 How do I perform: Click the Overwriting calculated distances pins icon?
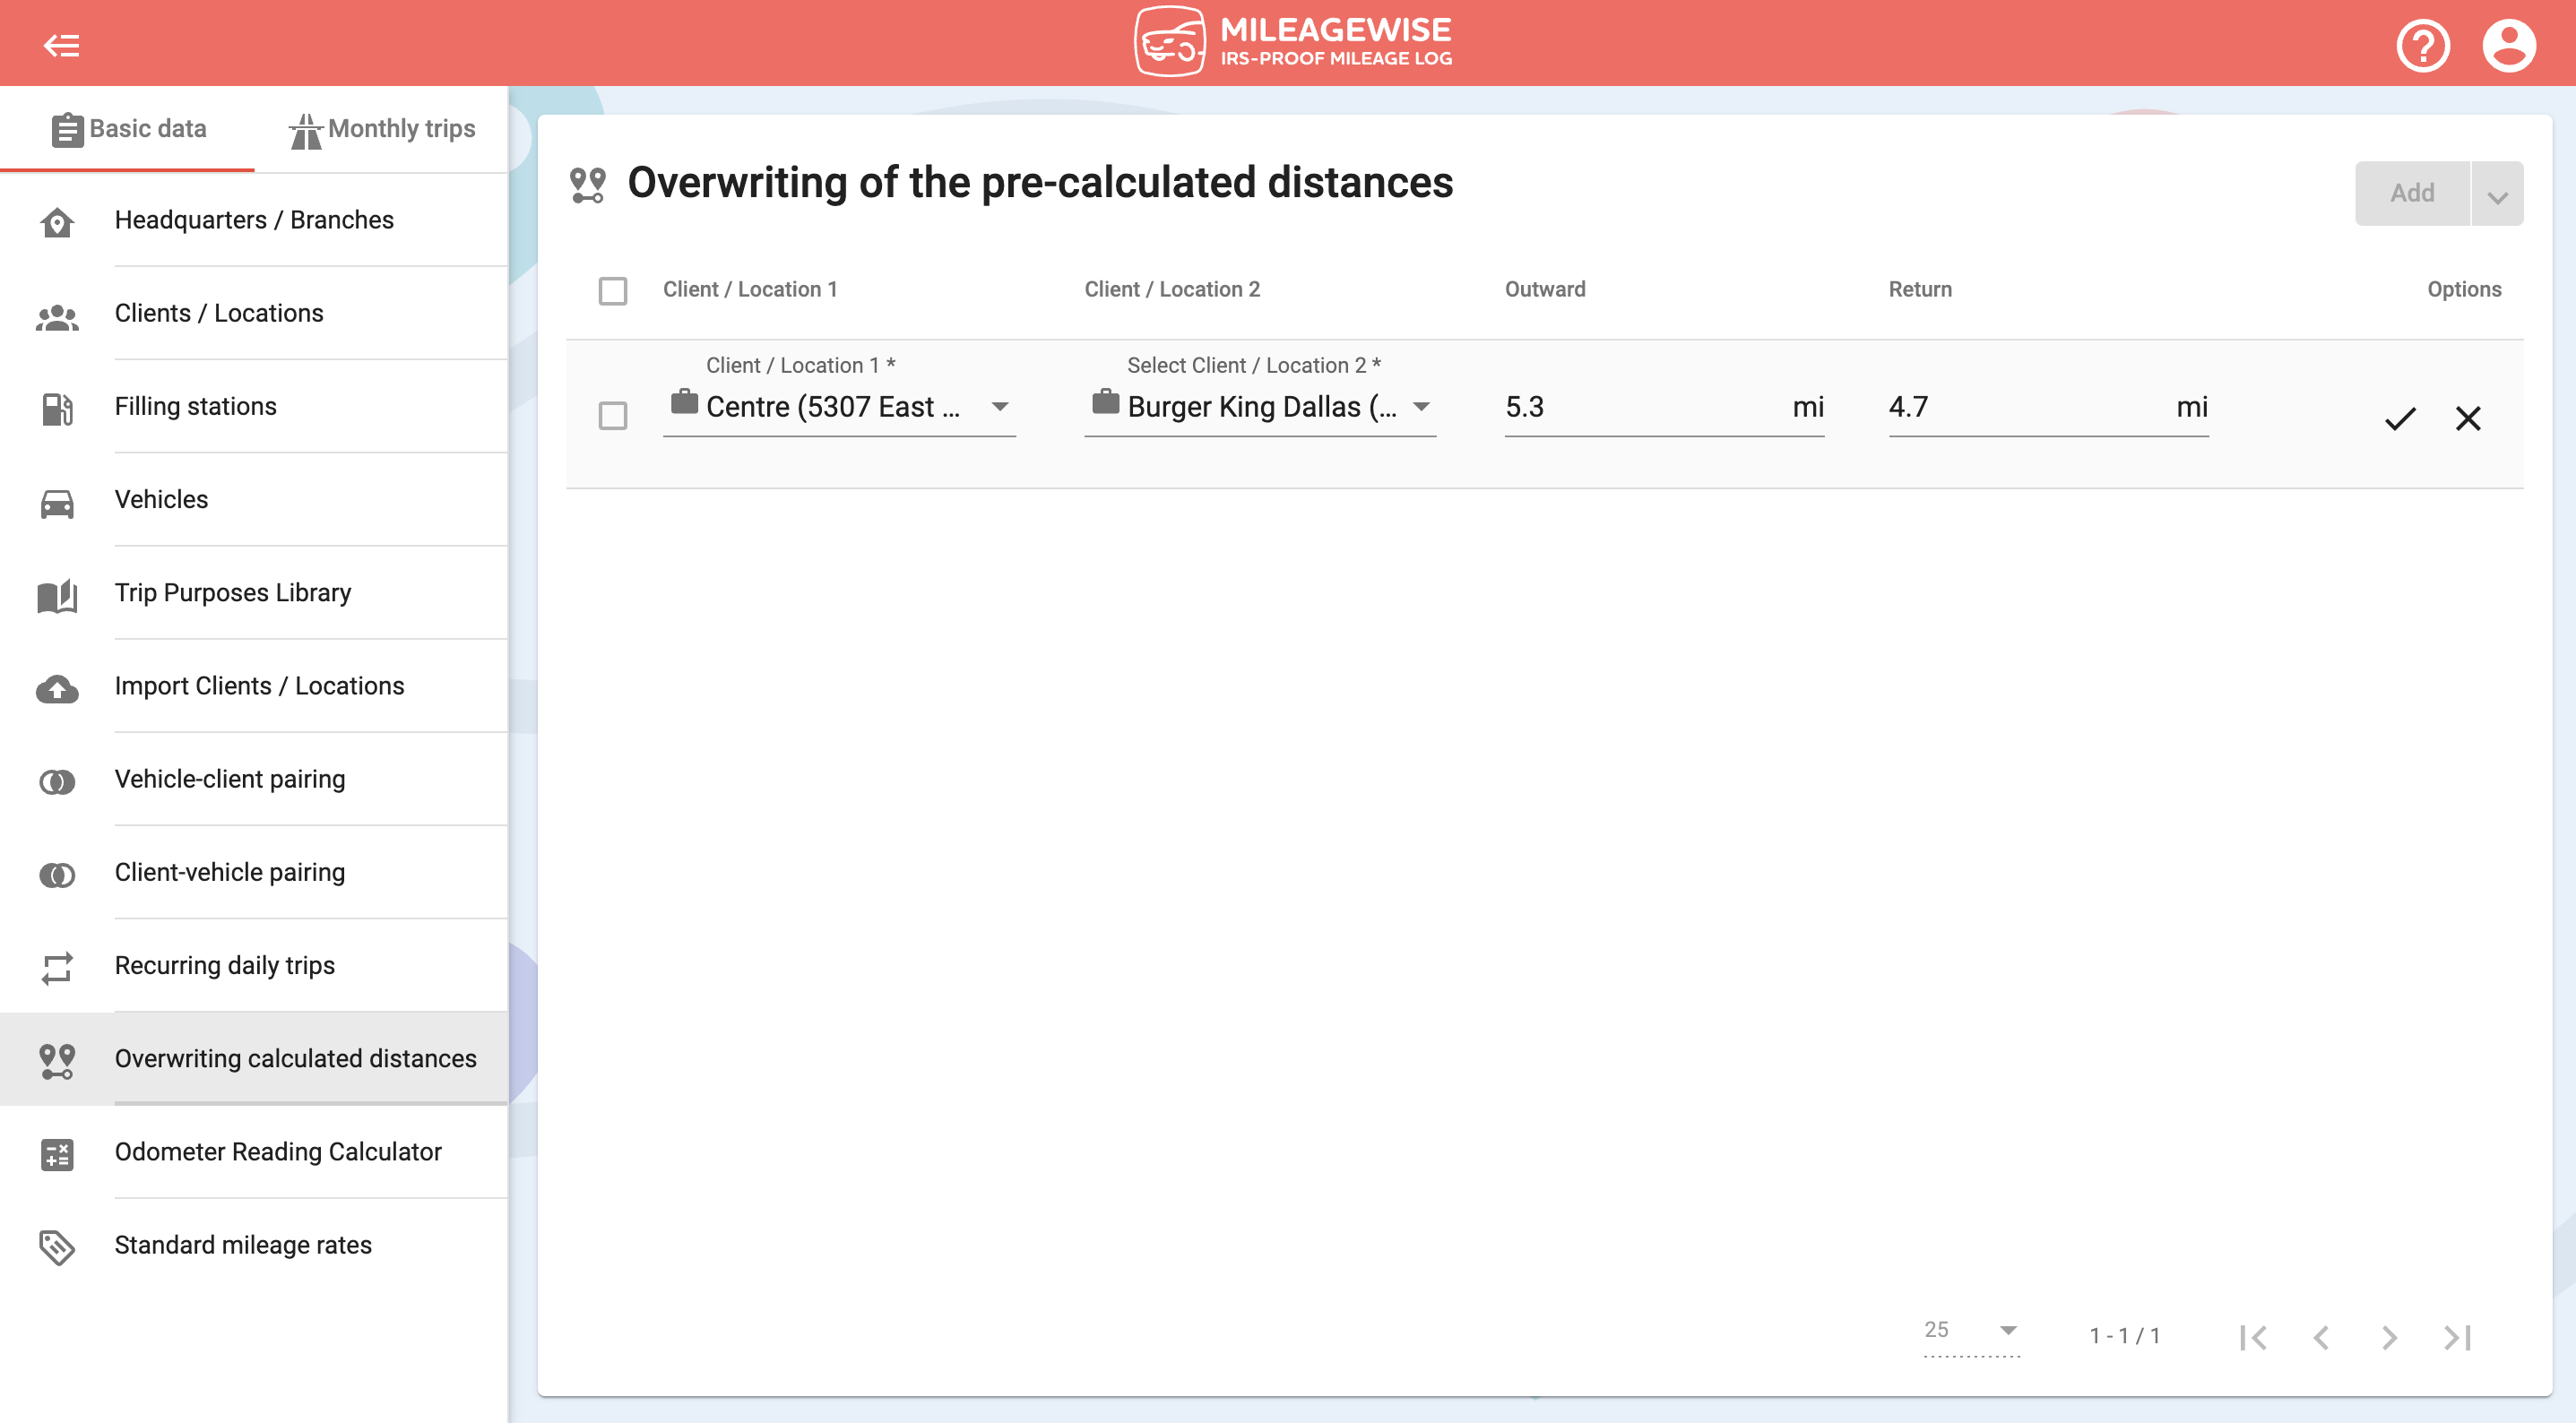(57, 1061)
